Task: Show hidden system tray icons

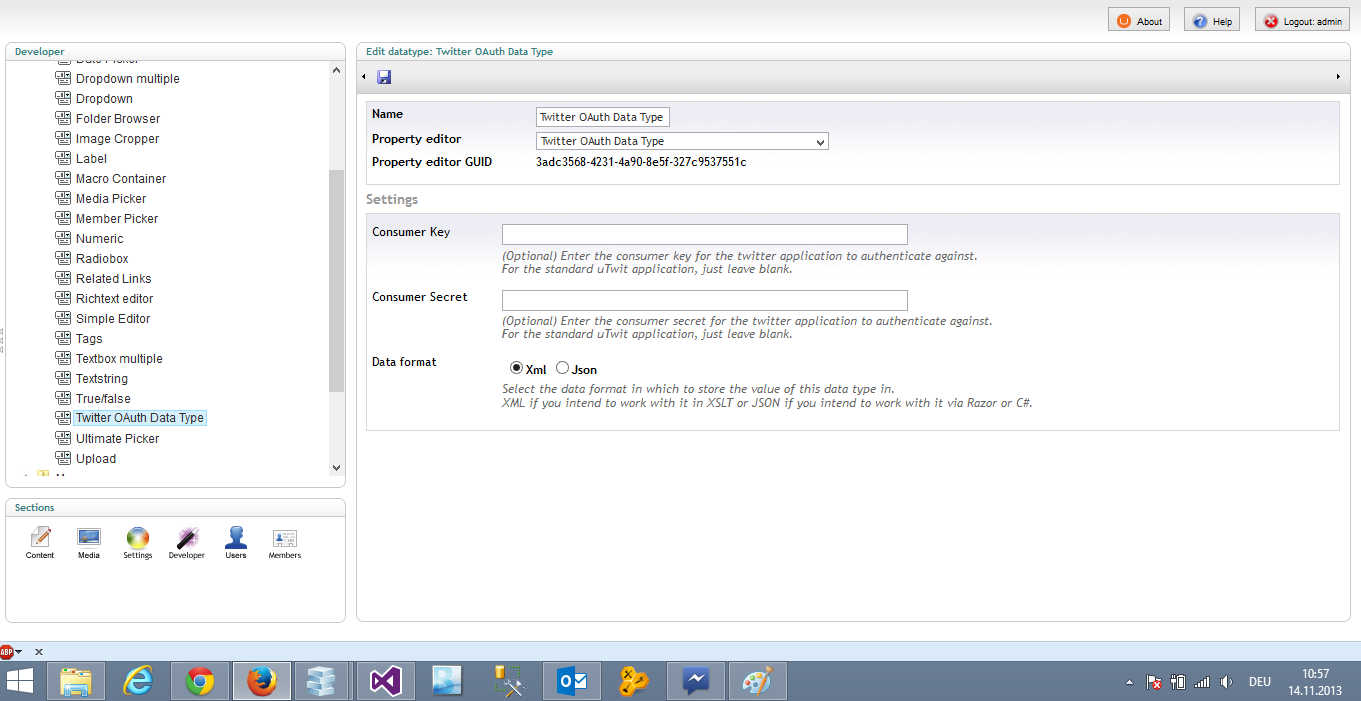Action: pos(1130,682)
